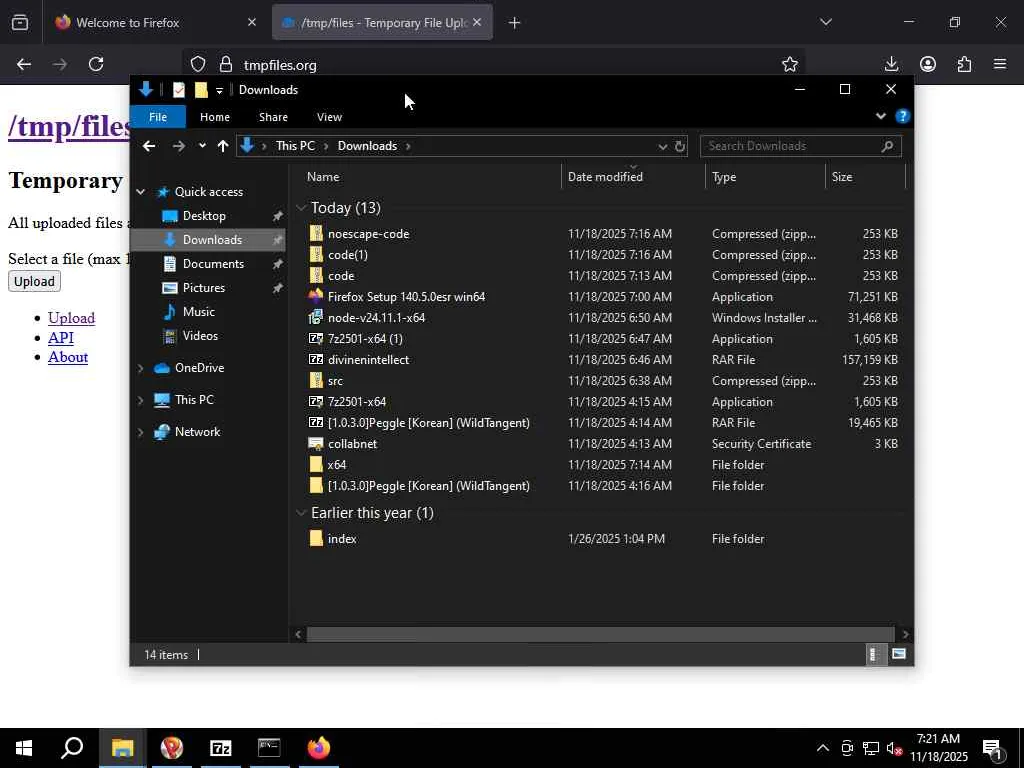Expand the Network tree node
This screenshot has height=768, width=1024.
(140, 432)
